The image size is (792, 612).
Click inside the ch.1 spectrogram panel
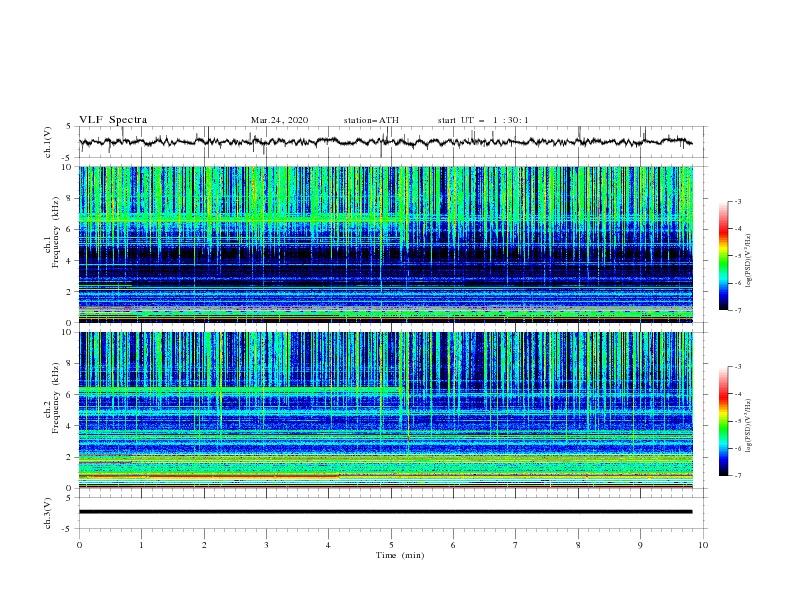point(386,244)
